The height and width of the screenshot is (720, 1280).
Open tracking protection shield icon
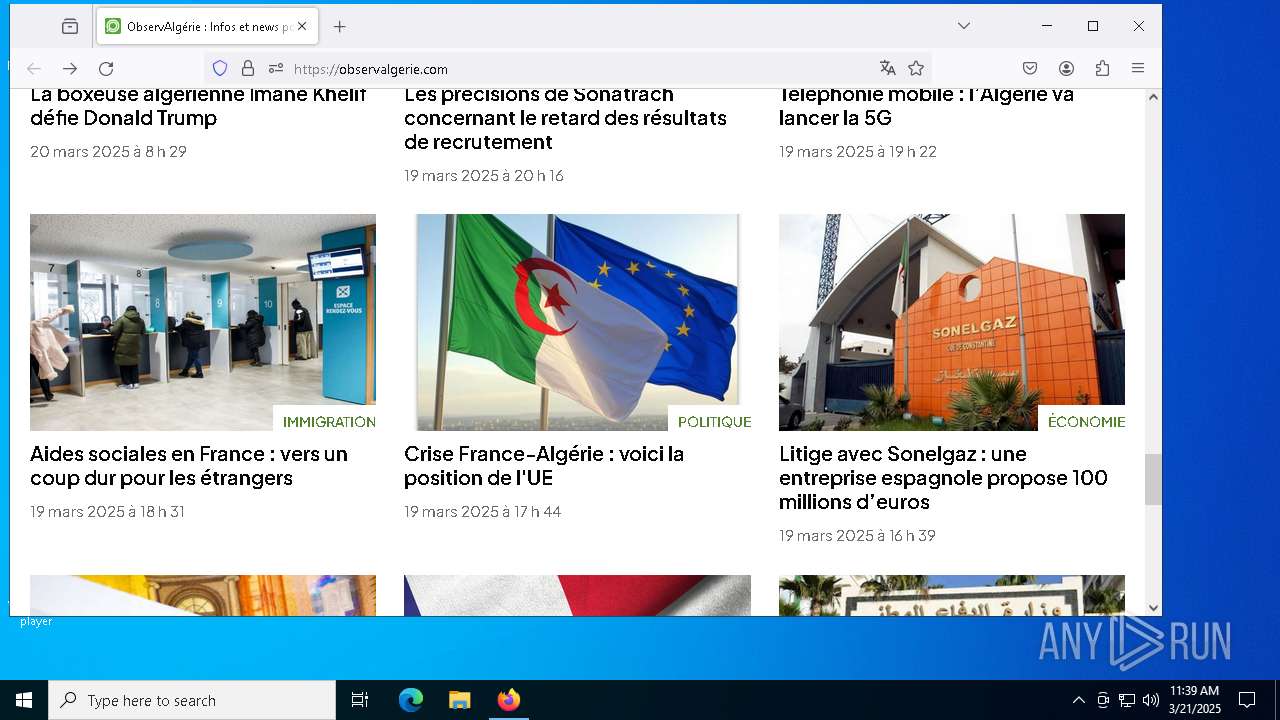point(220,69)
